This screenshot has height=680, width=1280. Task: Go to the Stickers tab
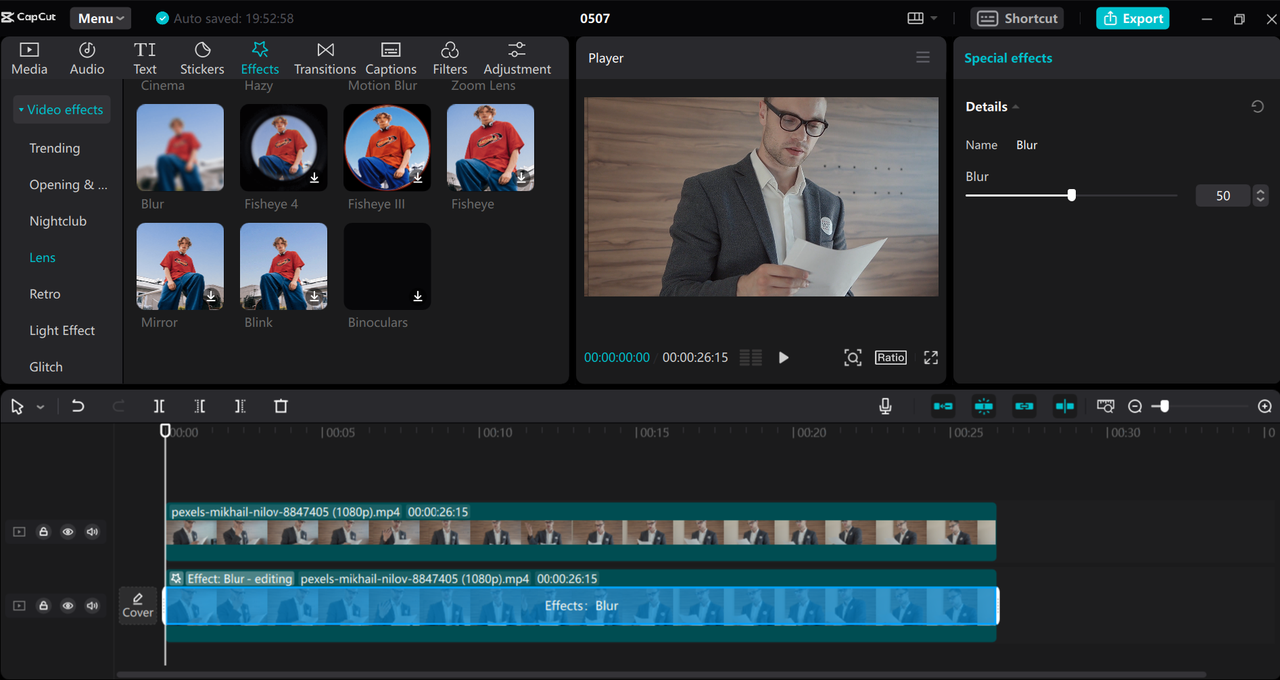[202, 59]
